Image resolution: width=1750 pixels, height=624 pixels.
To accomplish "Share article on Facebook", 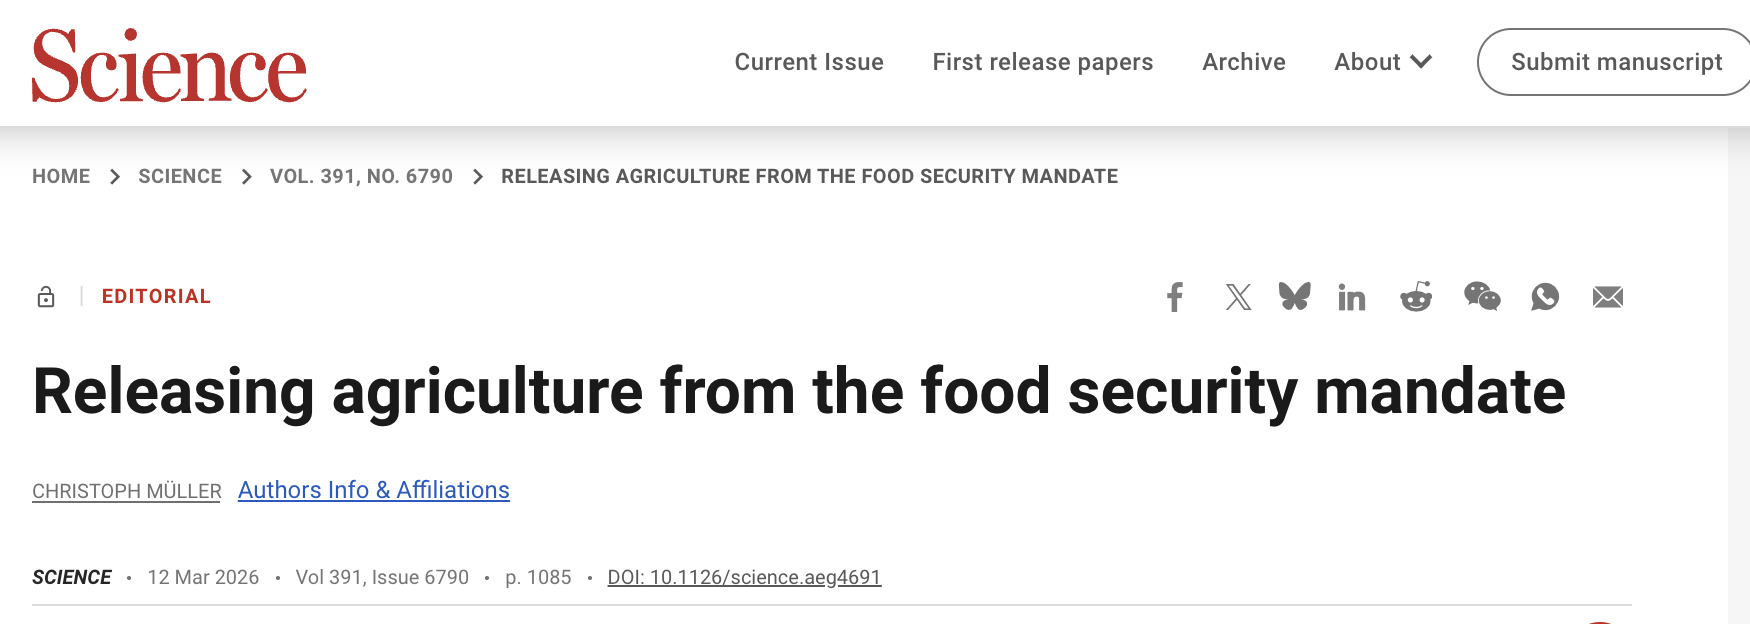I will (x=1175, y=297).
